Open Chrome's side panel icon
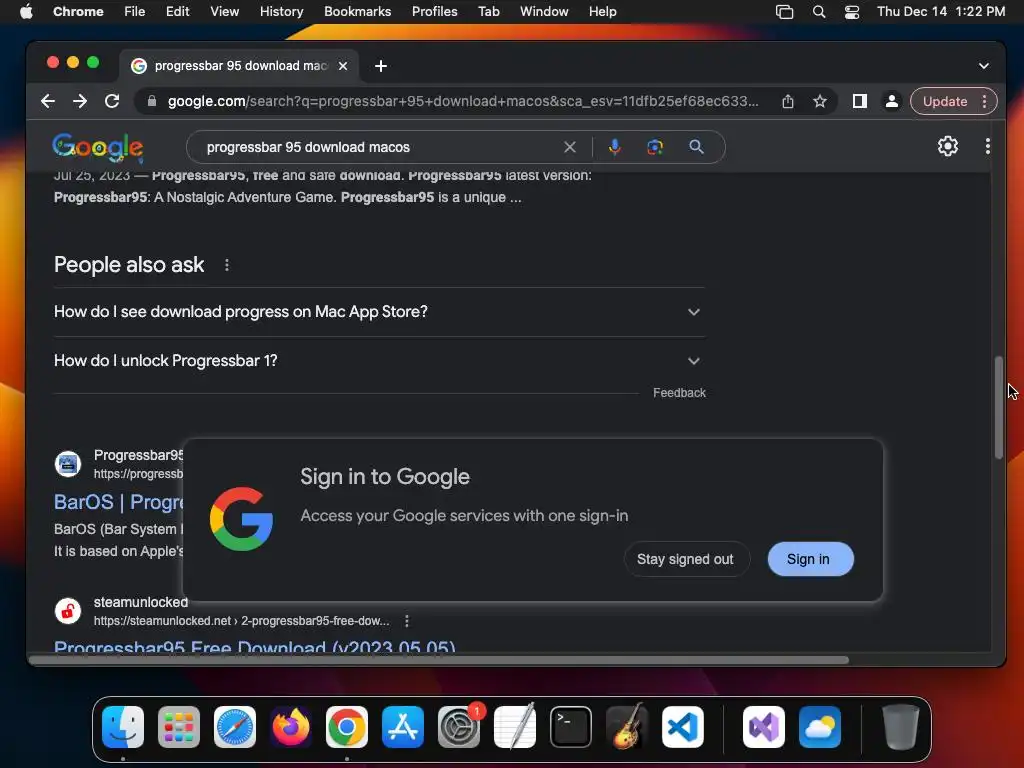 [x=859, y=101]
